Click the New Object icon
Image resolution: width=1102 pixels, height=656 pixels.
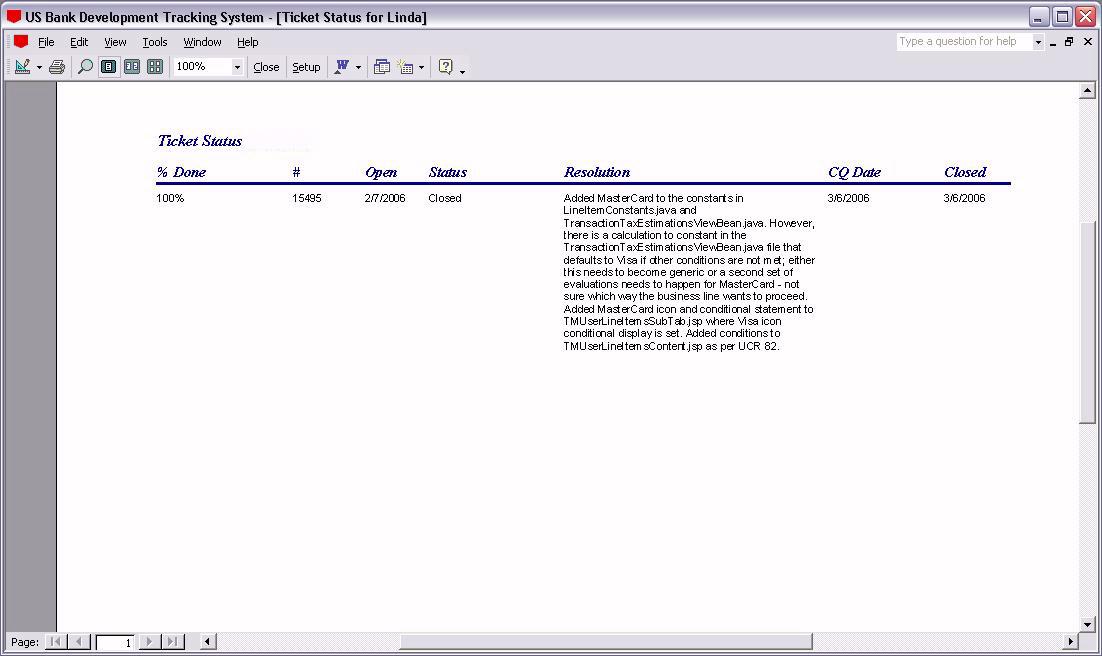405,67
